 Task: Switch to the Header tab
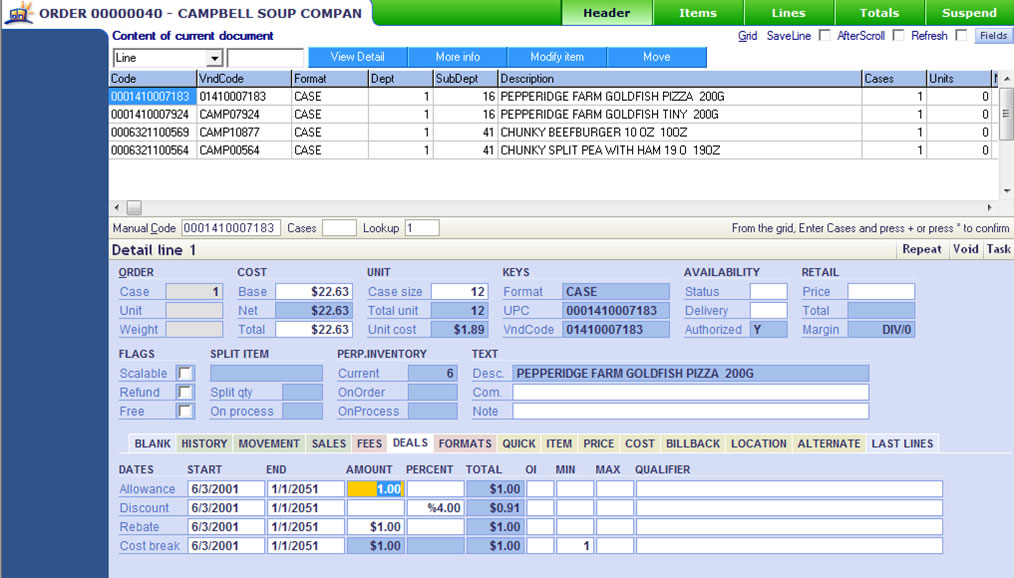pos(607,13)
